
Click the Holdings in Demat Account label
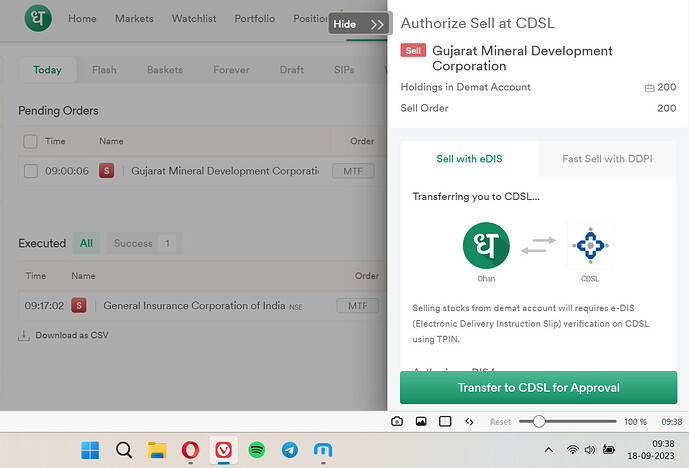pyautogui.click(x=465, y=87)
